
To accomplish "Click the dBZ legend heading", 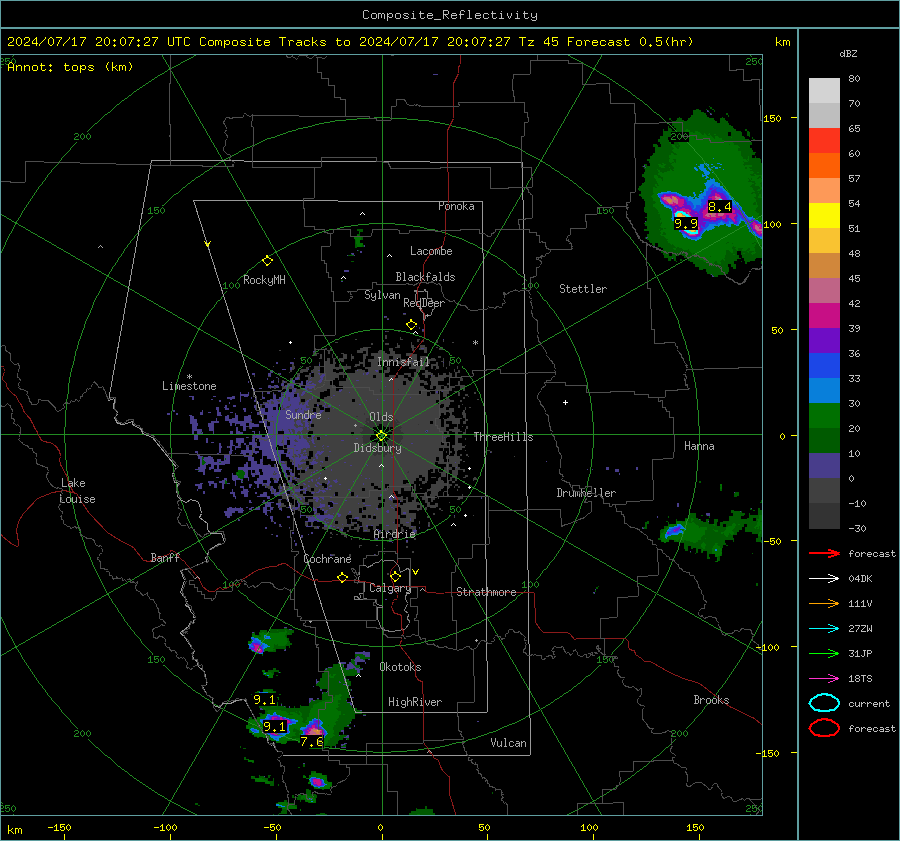I will [x=848, y=54].
